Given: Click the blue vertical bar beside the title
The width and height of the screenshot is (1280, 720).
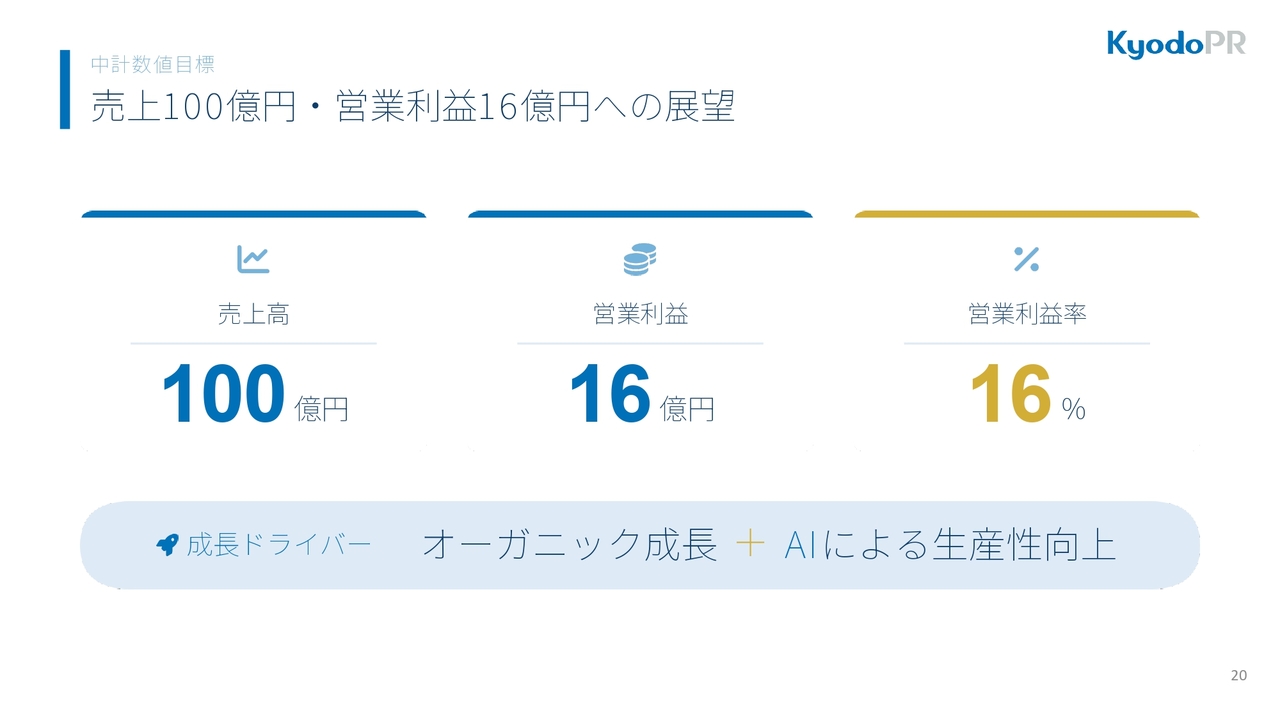Looking at the screenshot, I should [65, 89].
